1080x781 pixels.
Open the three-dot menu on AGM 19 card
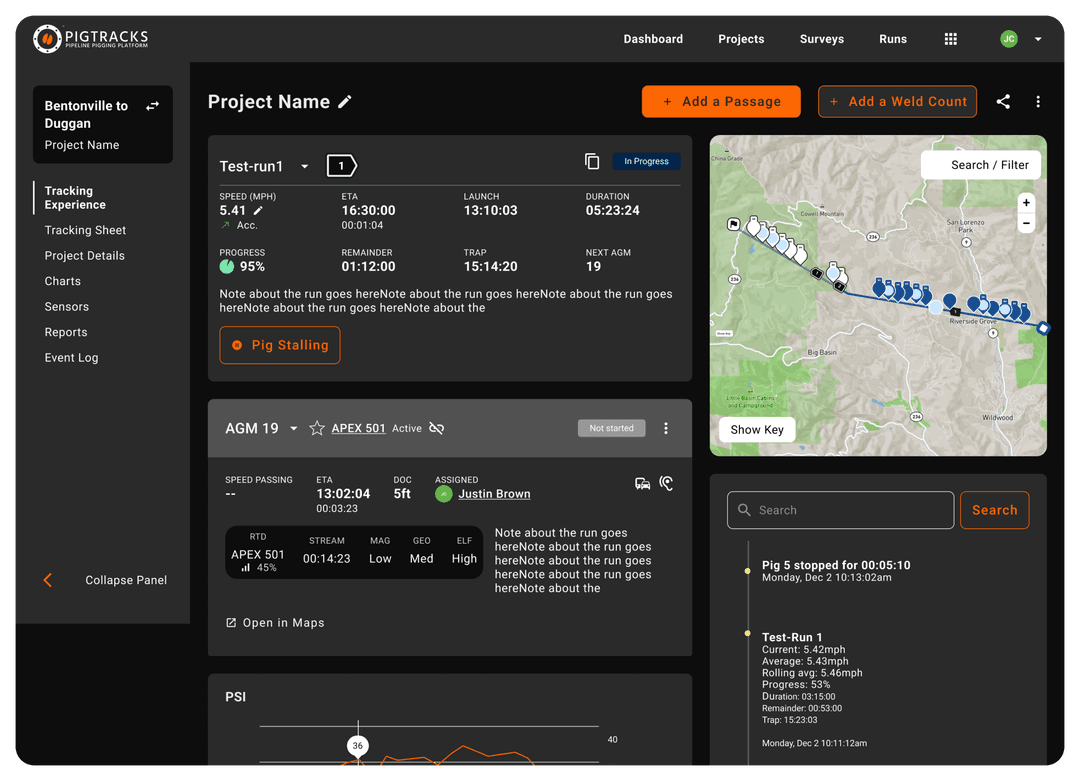[x=665, y=428]
